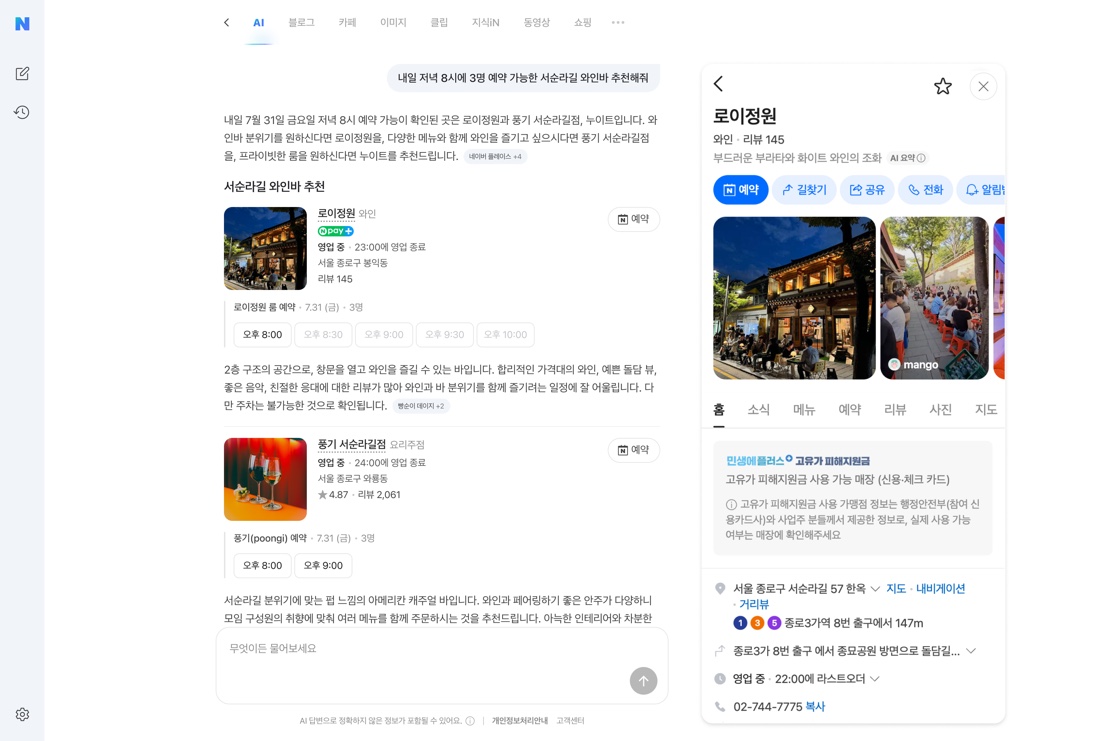This screenshot has width=1112, height=741.
Task: Bookmark 로이정원 with the star icon
Action: [943, 87]
